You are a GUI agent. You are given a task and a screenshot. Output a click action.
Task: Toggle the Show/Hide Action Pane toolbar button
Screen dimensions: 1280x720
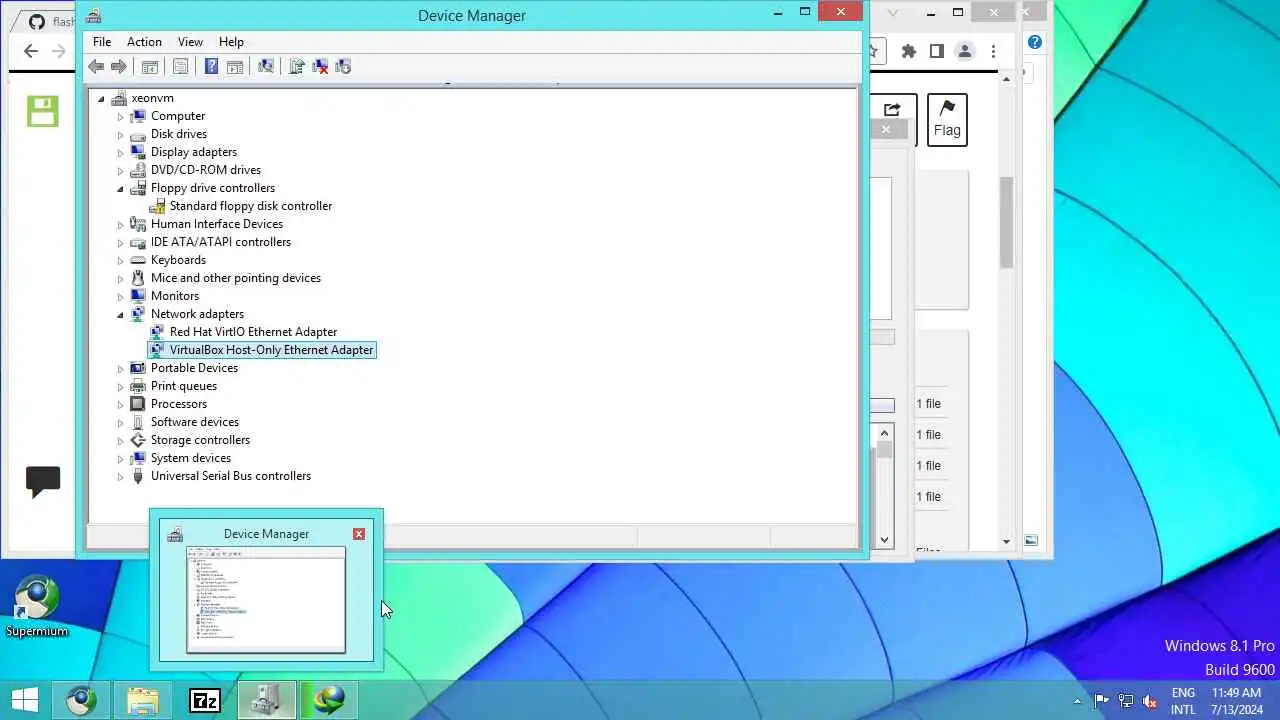235,67
